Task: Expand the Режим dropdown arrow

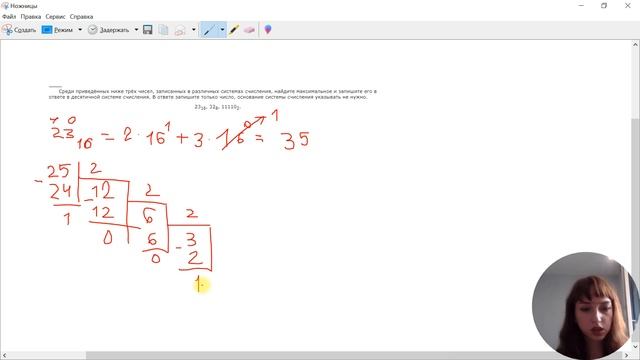Action: [80, 30]
